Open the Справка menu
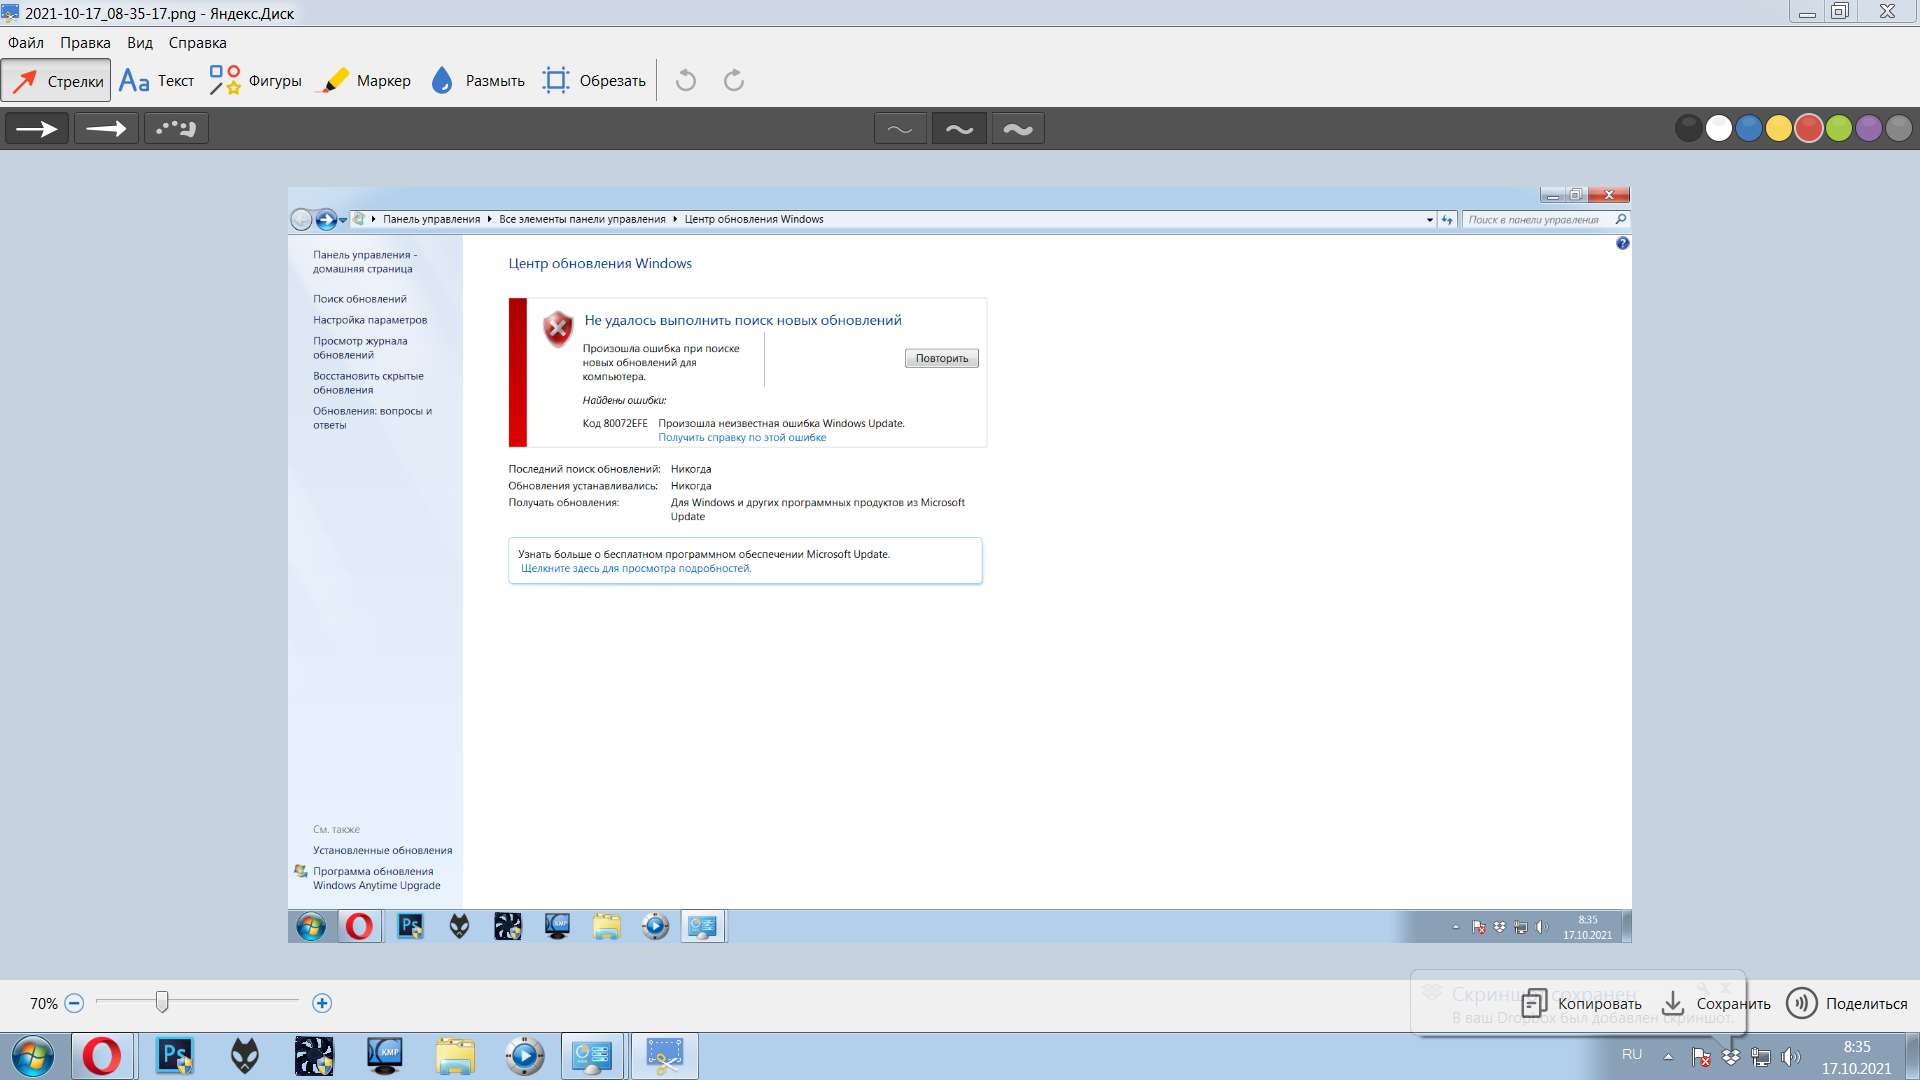Viewport: 1920px width, 1080px height. [x=198, y=43]
